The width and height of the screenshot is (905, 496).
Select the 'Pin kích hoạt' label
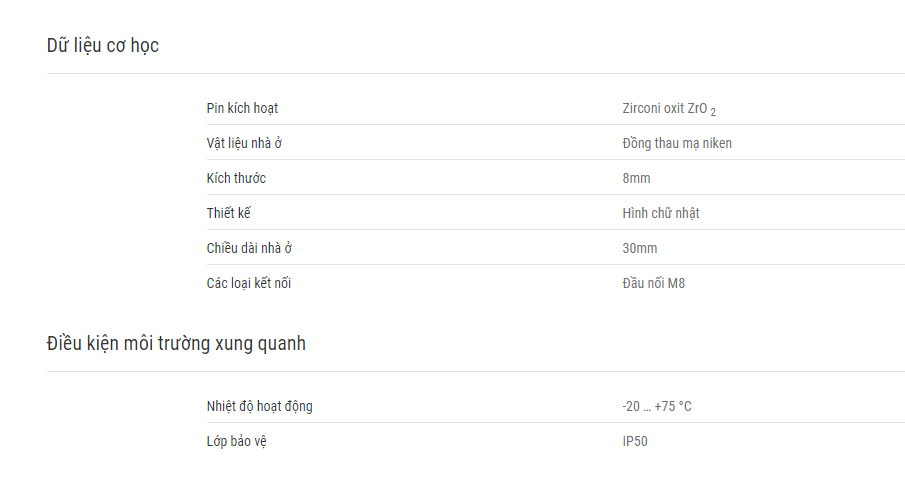pos(242,109)
